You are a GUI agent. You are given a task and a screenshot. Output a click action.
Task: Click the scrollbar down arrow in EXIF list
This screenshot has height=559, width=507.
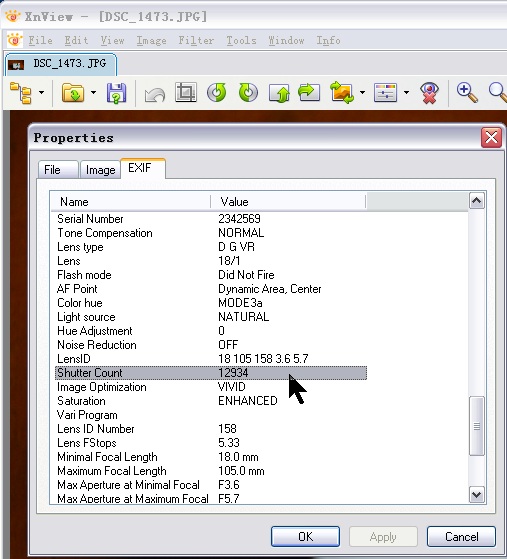pos(477,494)
